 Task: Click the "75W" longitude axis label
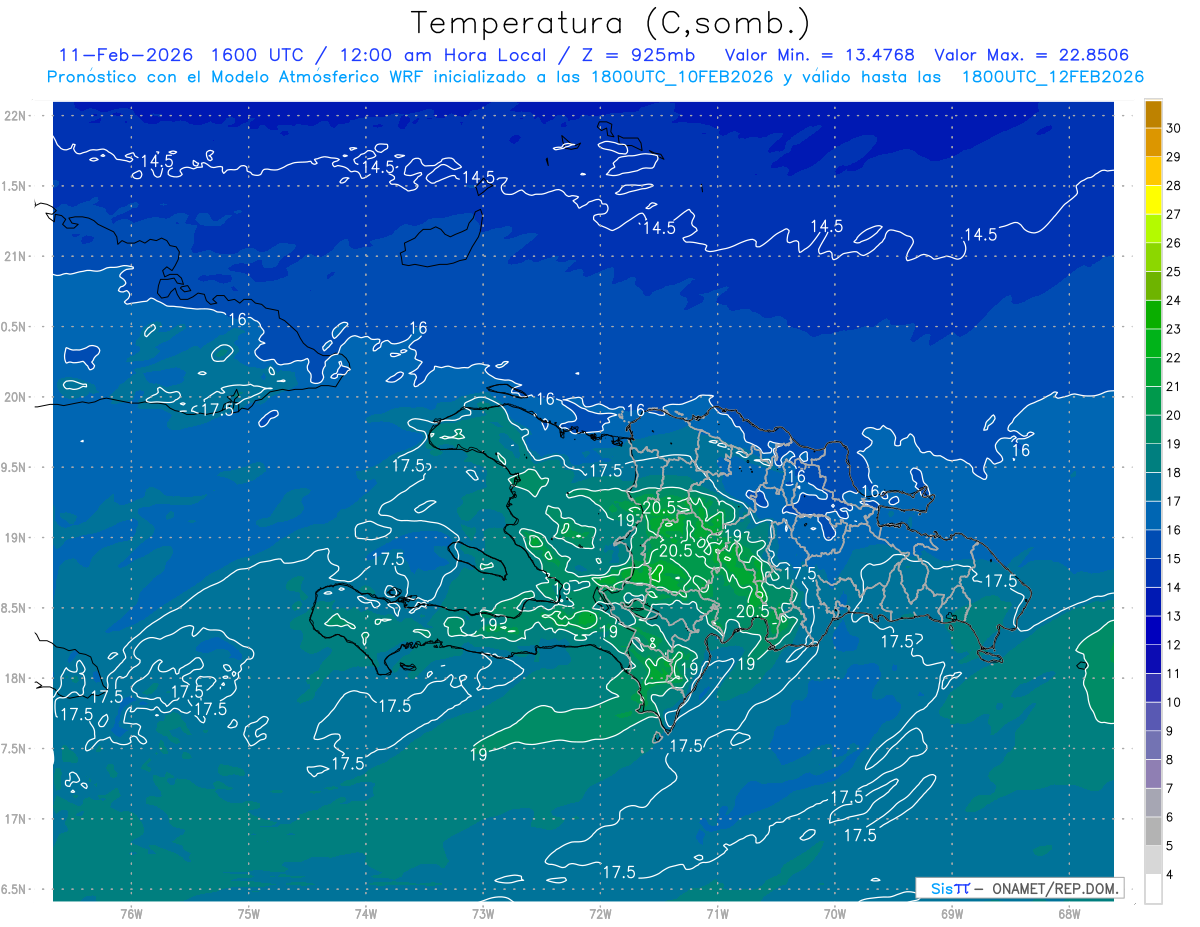pos(249,914)
